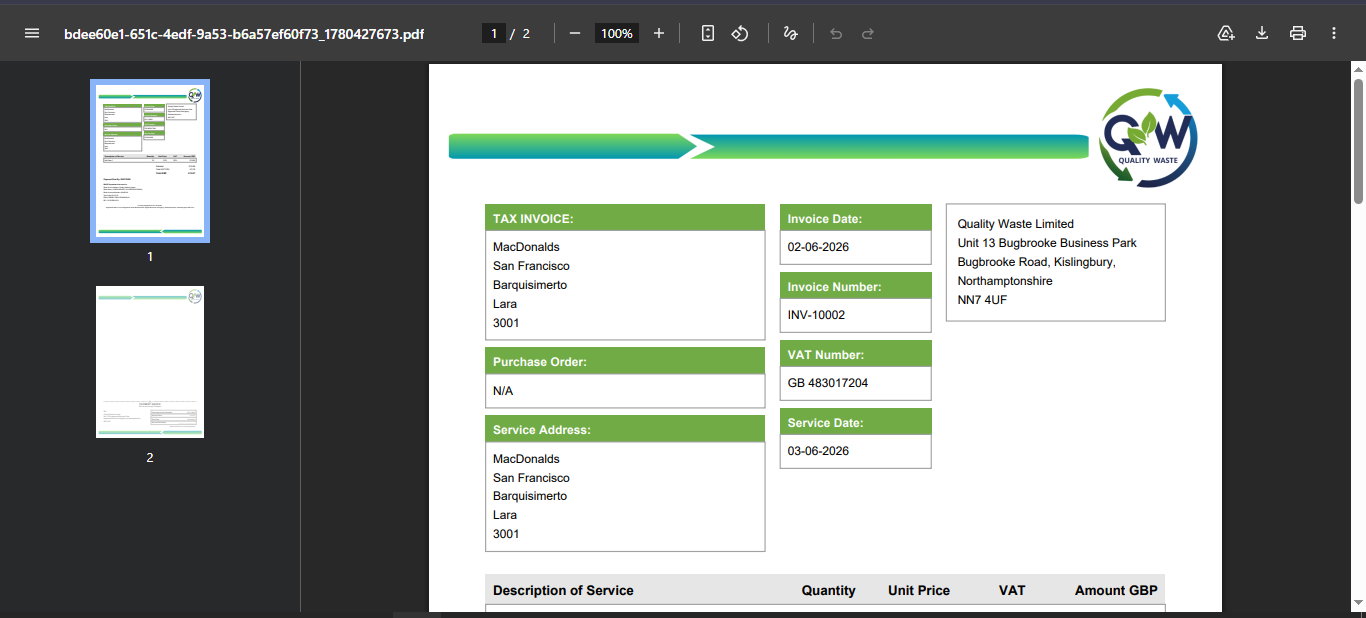Click the Invoice Date label
This screenshot has width=1366, height=618.
pyautogui.click(x=825, y=218)
